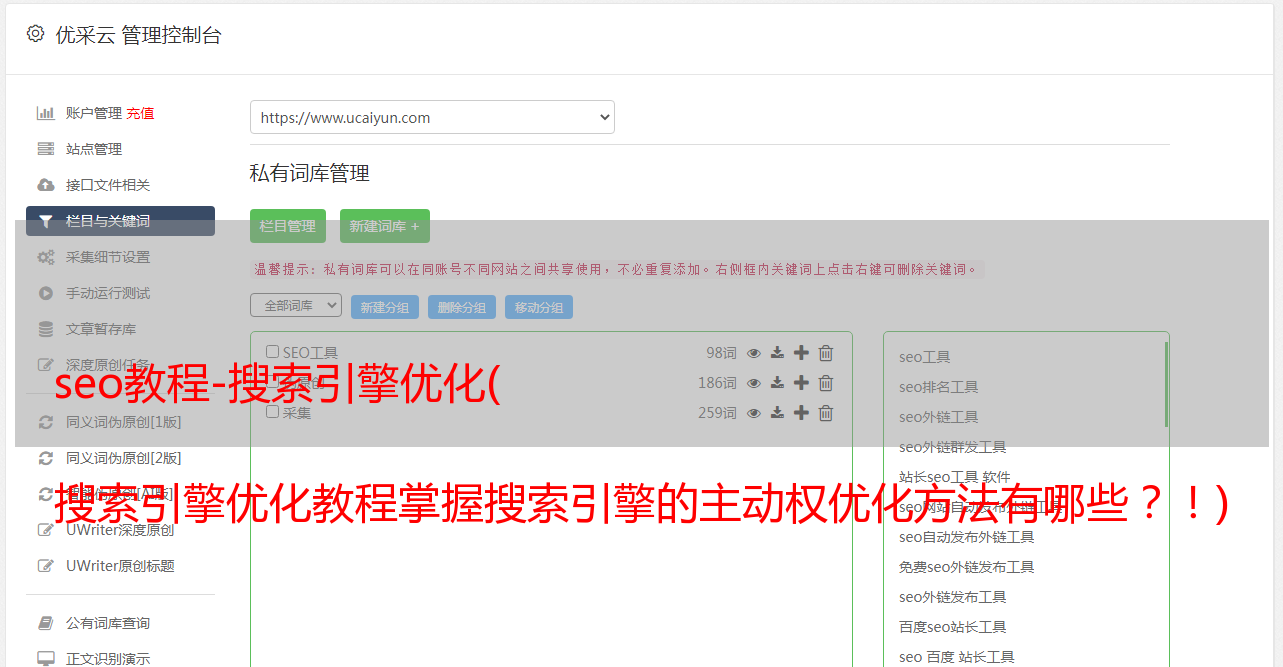
Task: Click the red 充值 link
Action: [140, 113]
